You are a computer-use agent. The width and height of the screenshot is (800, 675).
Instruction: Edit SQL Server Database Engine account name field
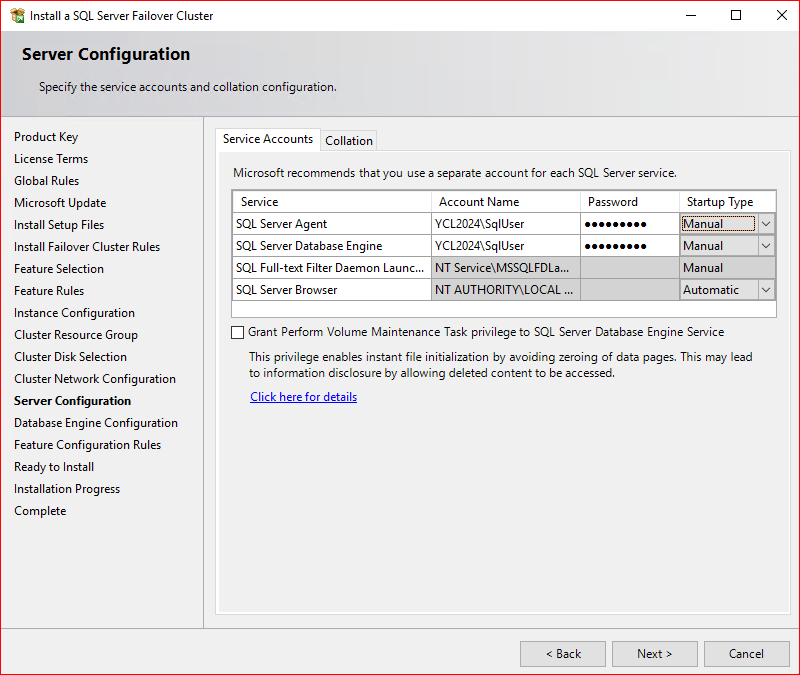(506, 246)
